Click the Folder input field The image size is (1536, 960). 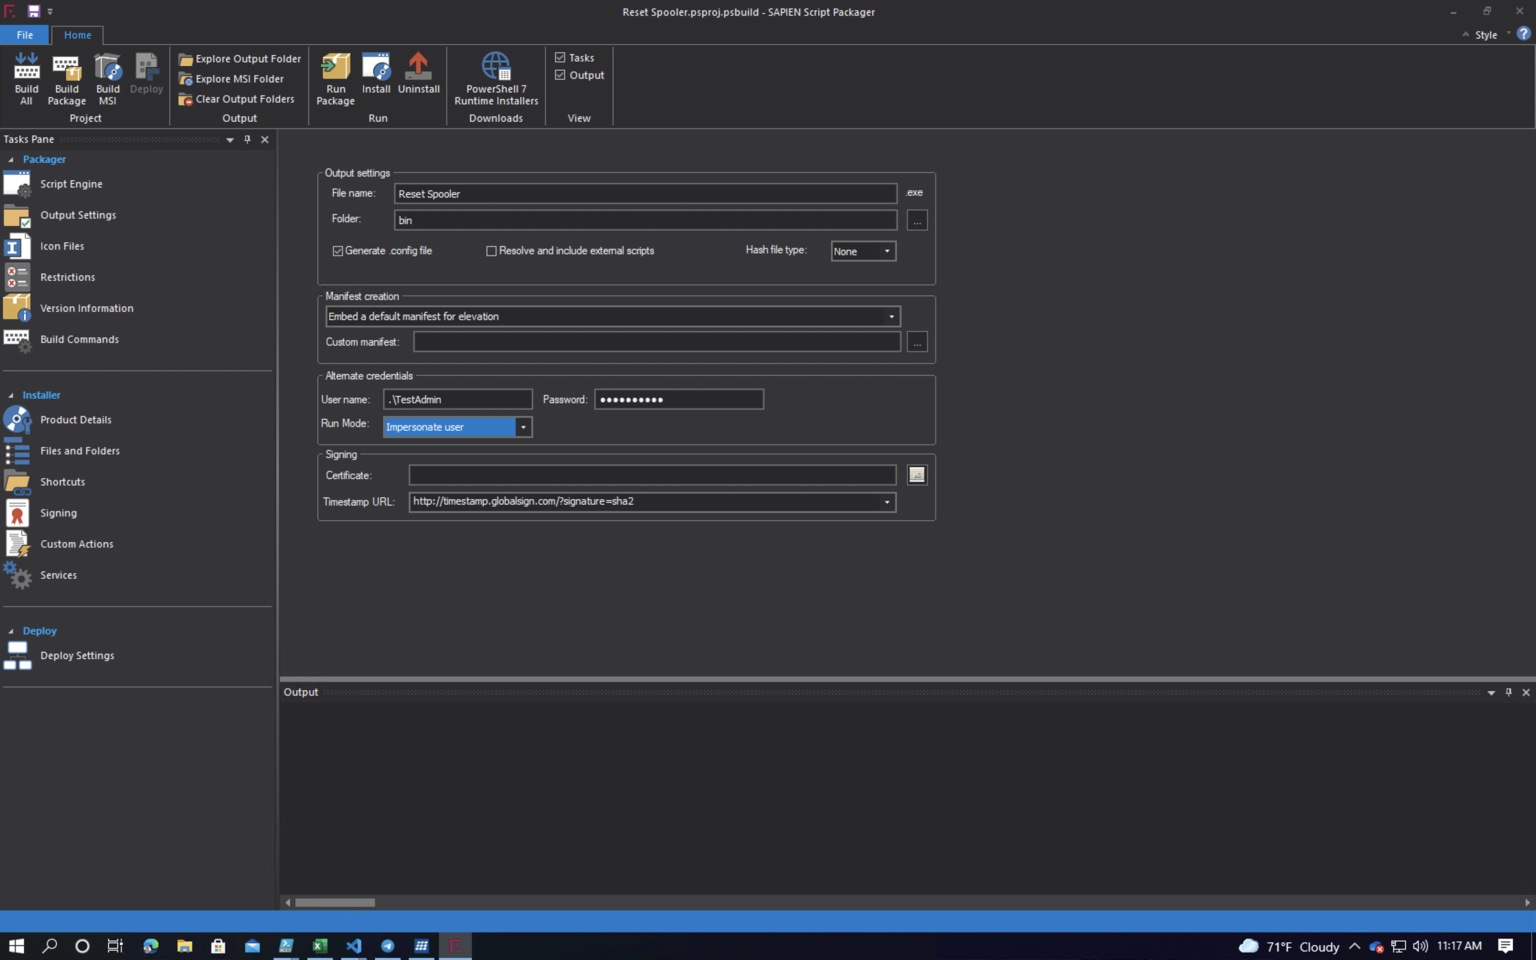[645, 220]
